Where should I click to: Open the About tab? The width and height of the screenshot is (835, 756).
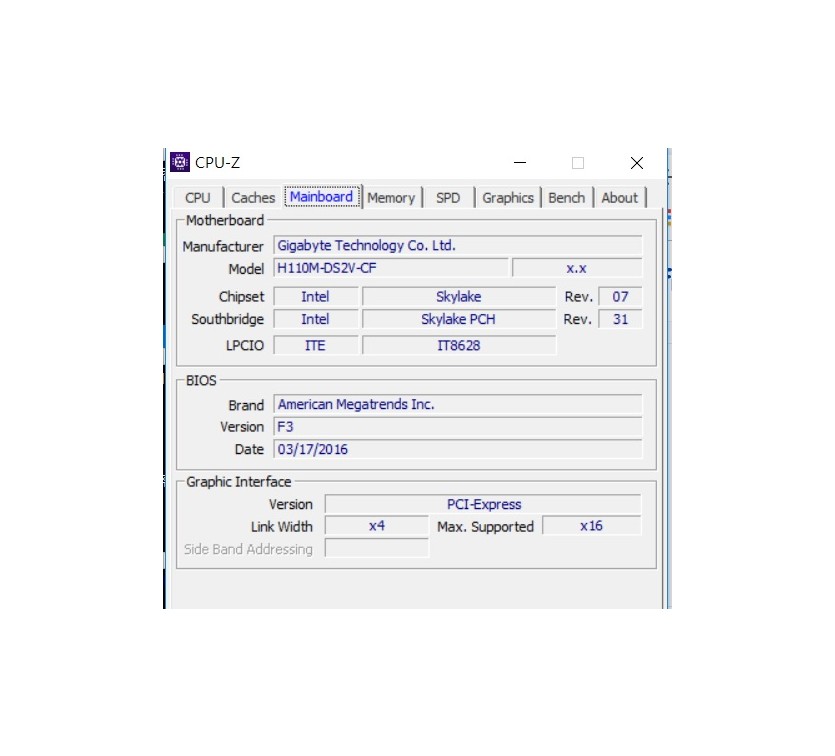click(619, 198)
